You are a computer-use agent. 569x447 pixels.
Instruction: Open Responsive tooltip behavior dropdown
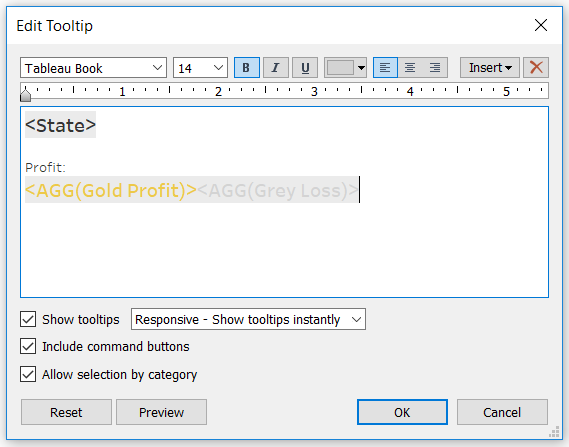coord(248,319)
